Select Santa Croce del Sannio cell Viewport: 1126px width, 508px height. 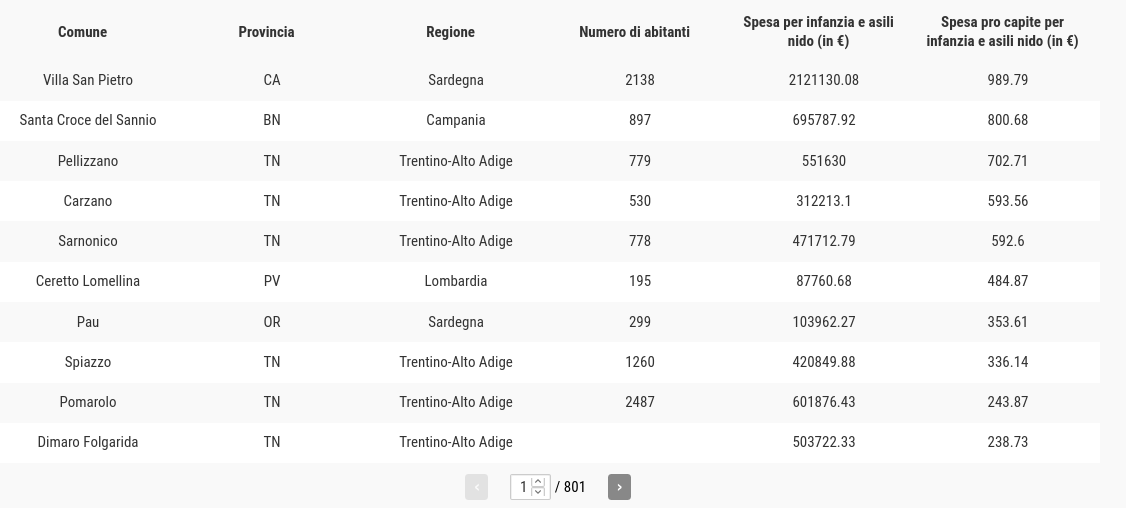point(88,120)
